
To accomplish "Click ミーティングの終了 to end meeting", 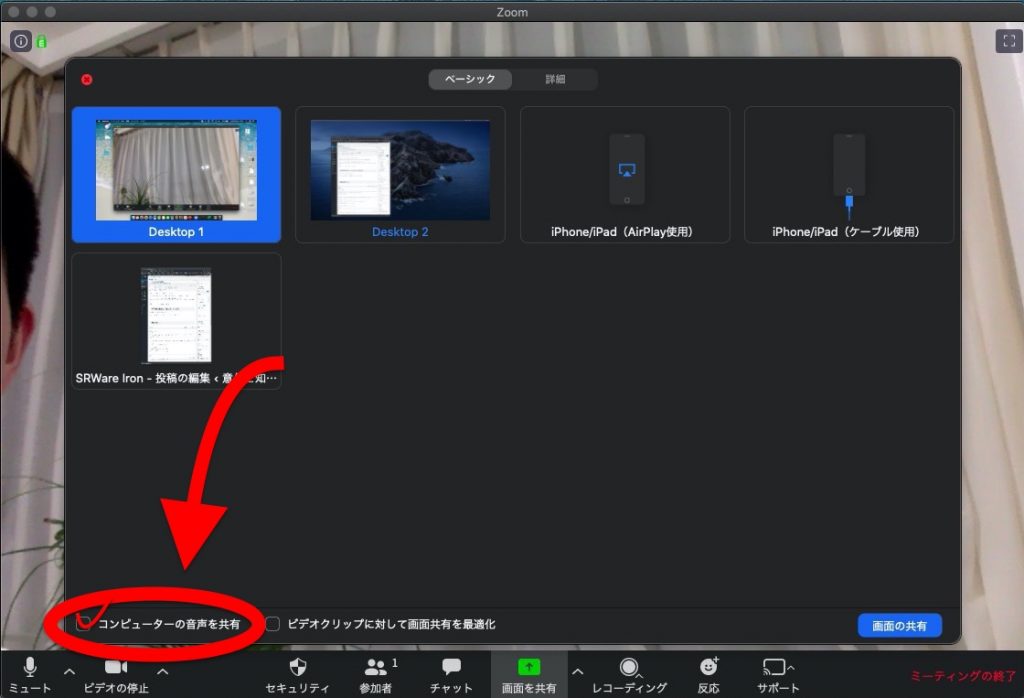I will (962, 677).
